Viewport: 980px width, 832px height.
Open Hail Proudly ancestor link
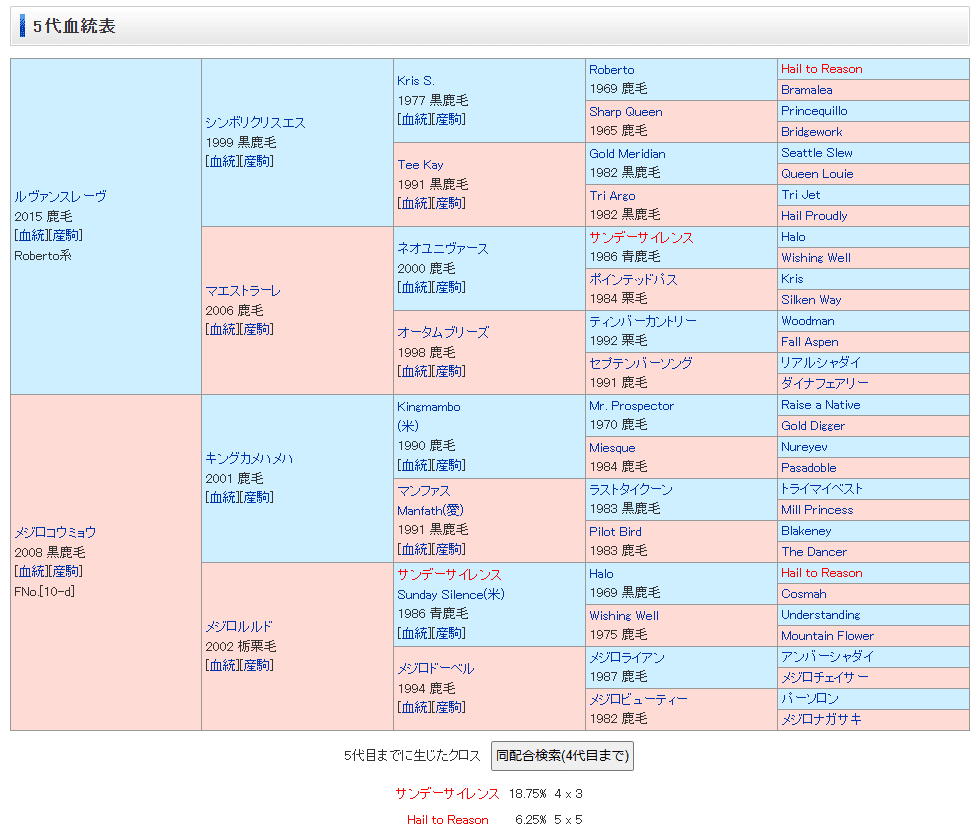tap(814, 216)
